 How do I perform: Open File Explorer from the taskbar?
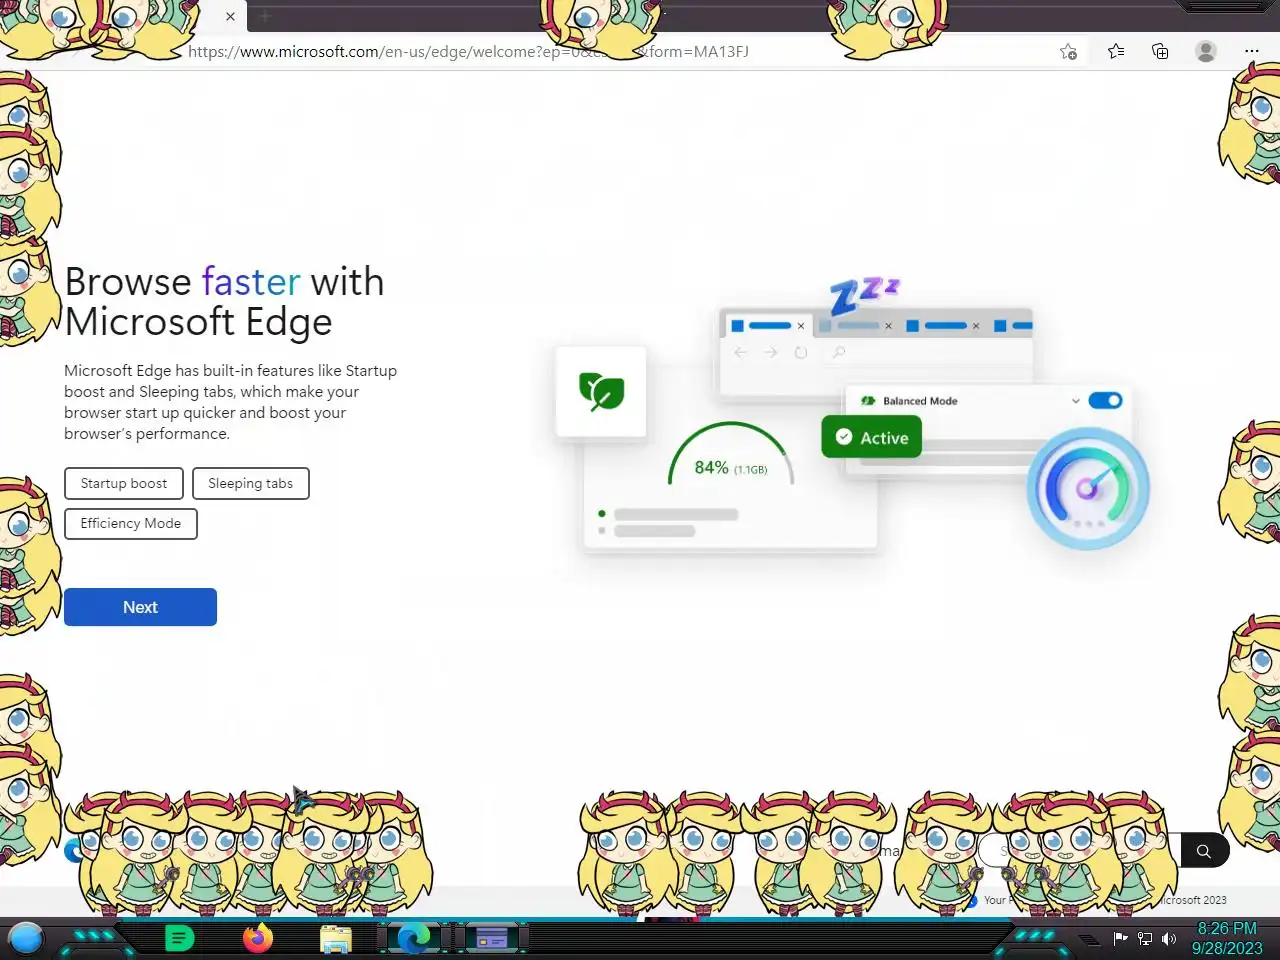336,939
